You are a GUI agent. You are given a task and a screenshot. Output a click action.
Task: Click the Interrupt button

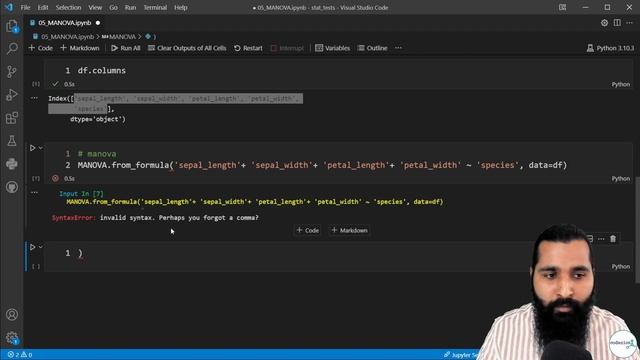coord(287,48)
